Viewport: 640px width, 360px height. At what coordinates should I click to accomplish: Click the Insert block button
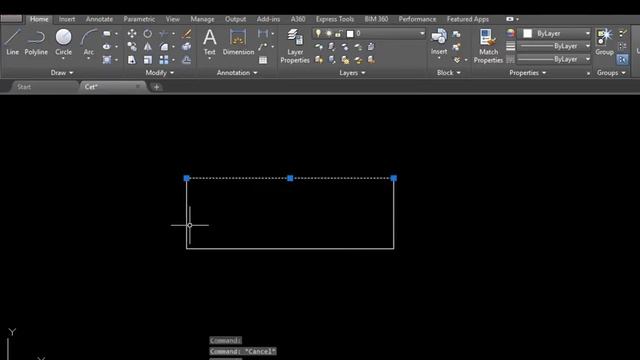coord(439,42)
